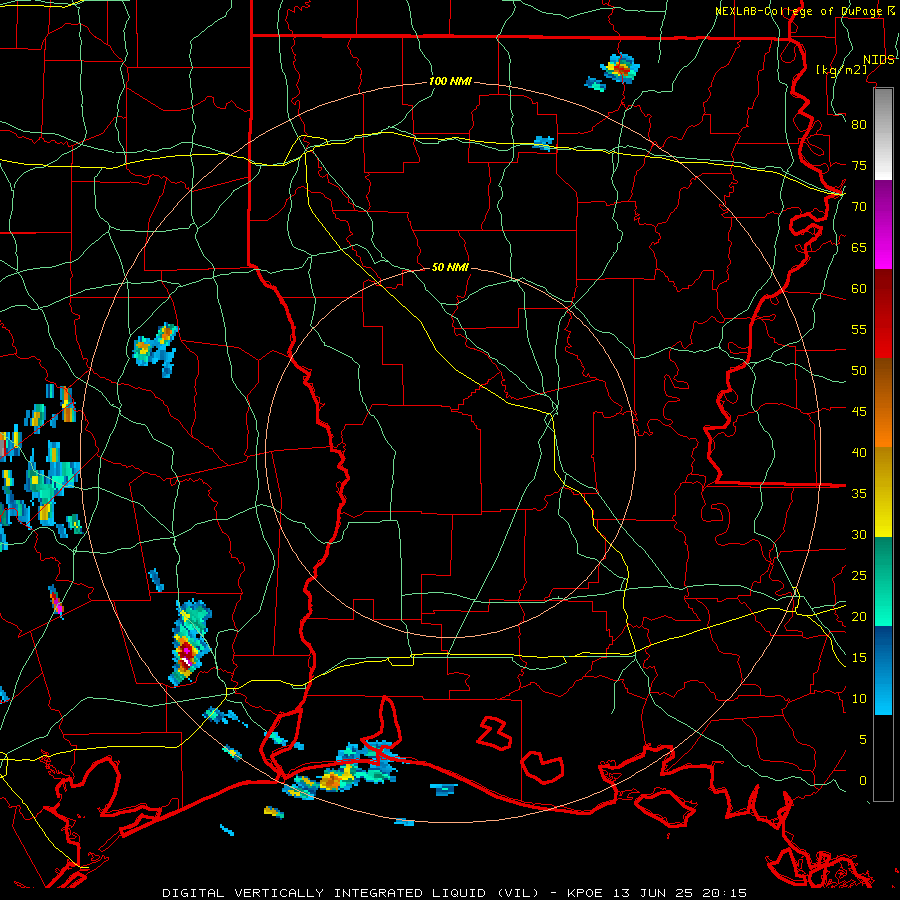The width and height of the screenshot is (900, 900).
Task: Click the 0 value on the scale
Action: [863, 781]
